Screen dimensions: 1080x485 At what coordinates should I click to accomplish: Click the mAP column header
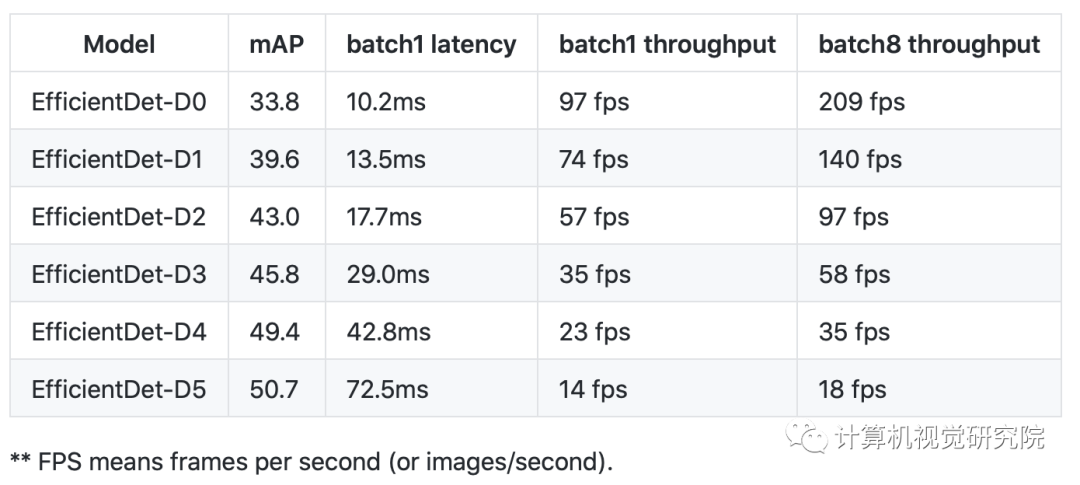pos(275,44)
